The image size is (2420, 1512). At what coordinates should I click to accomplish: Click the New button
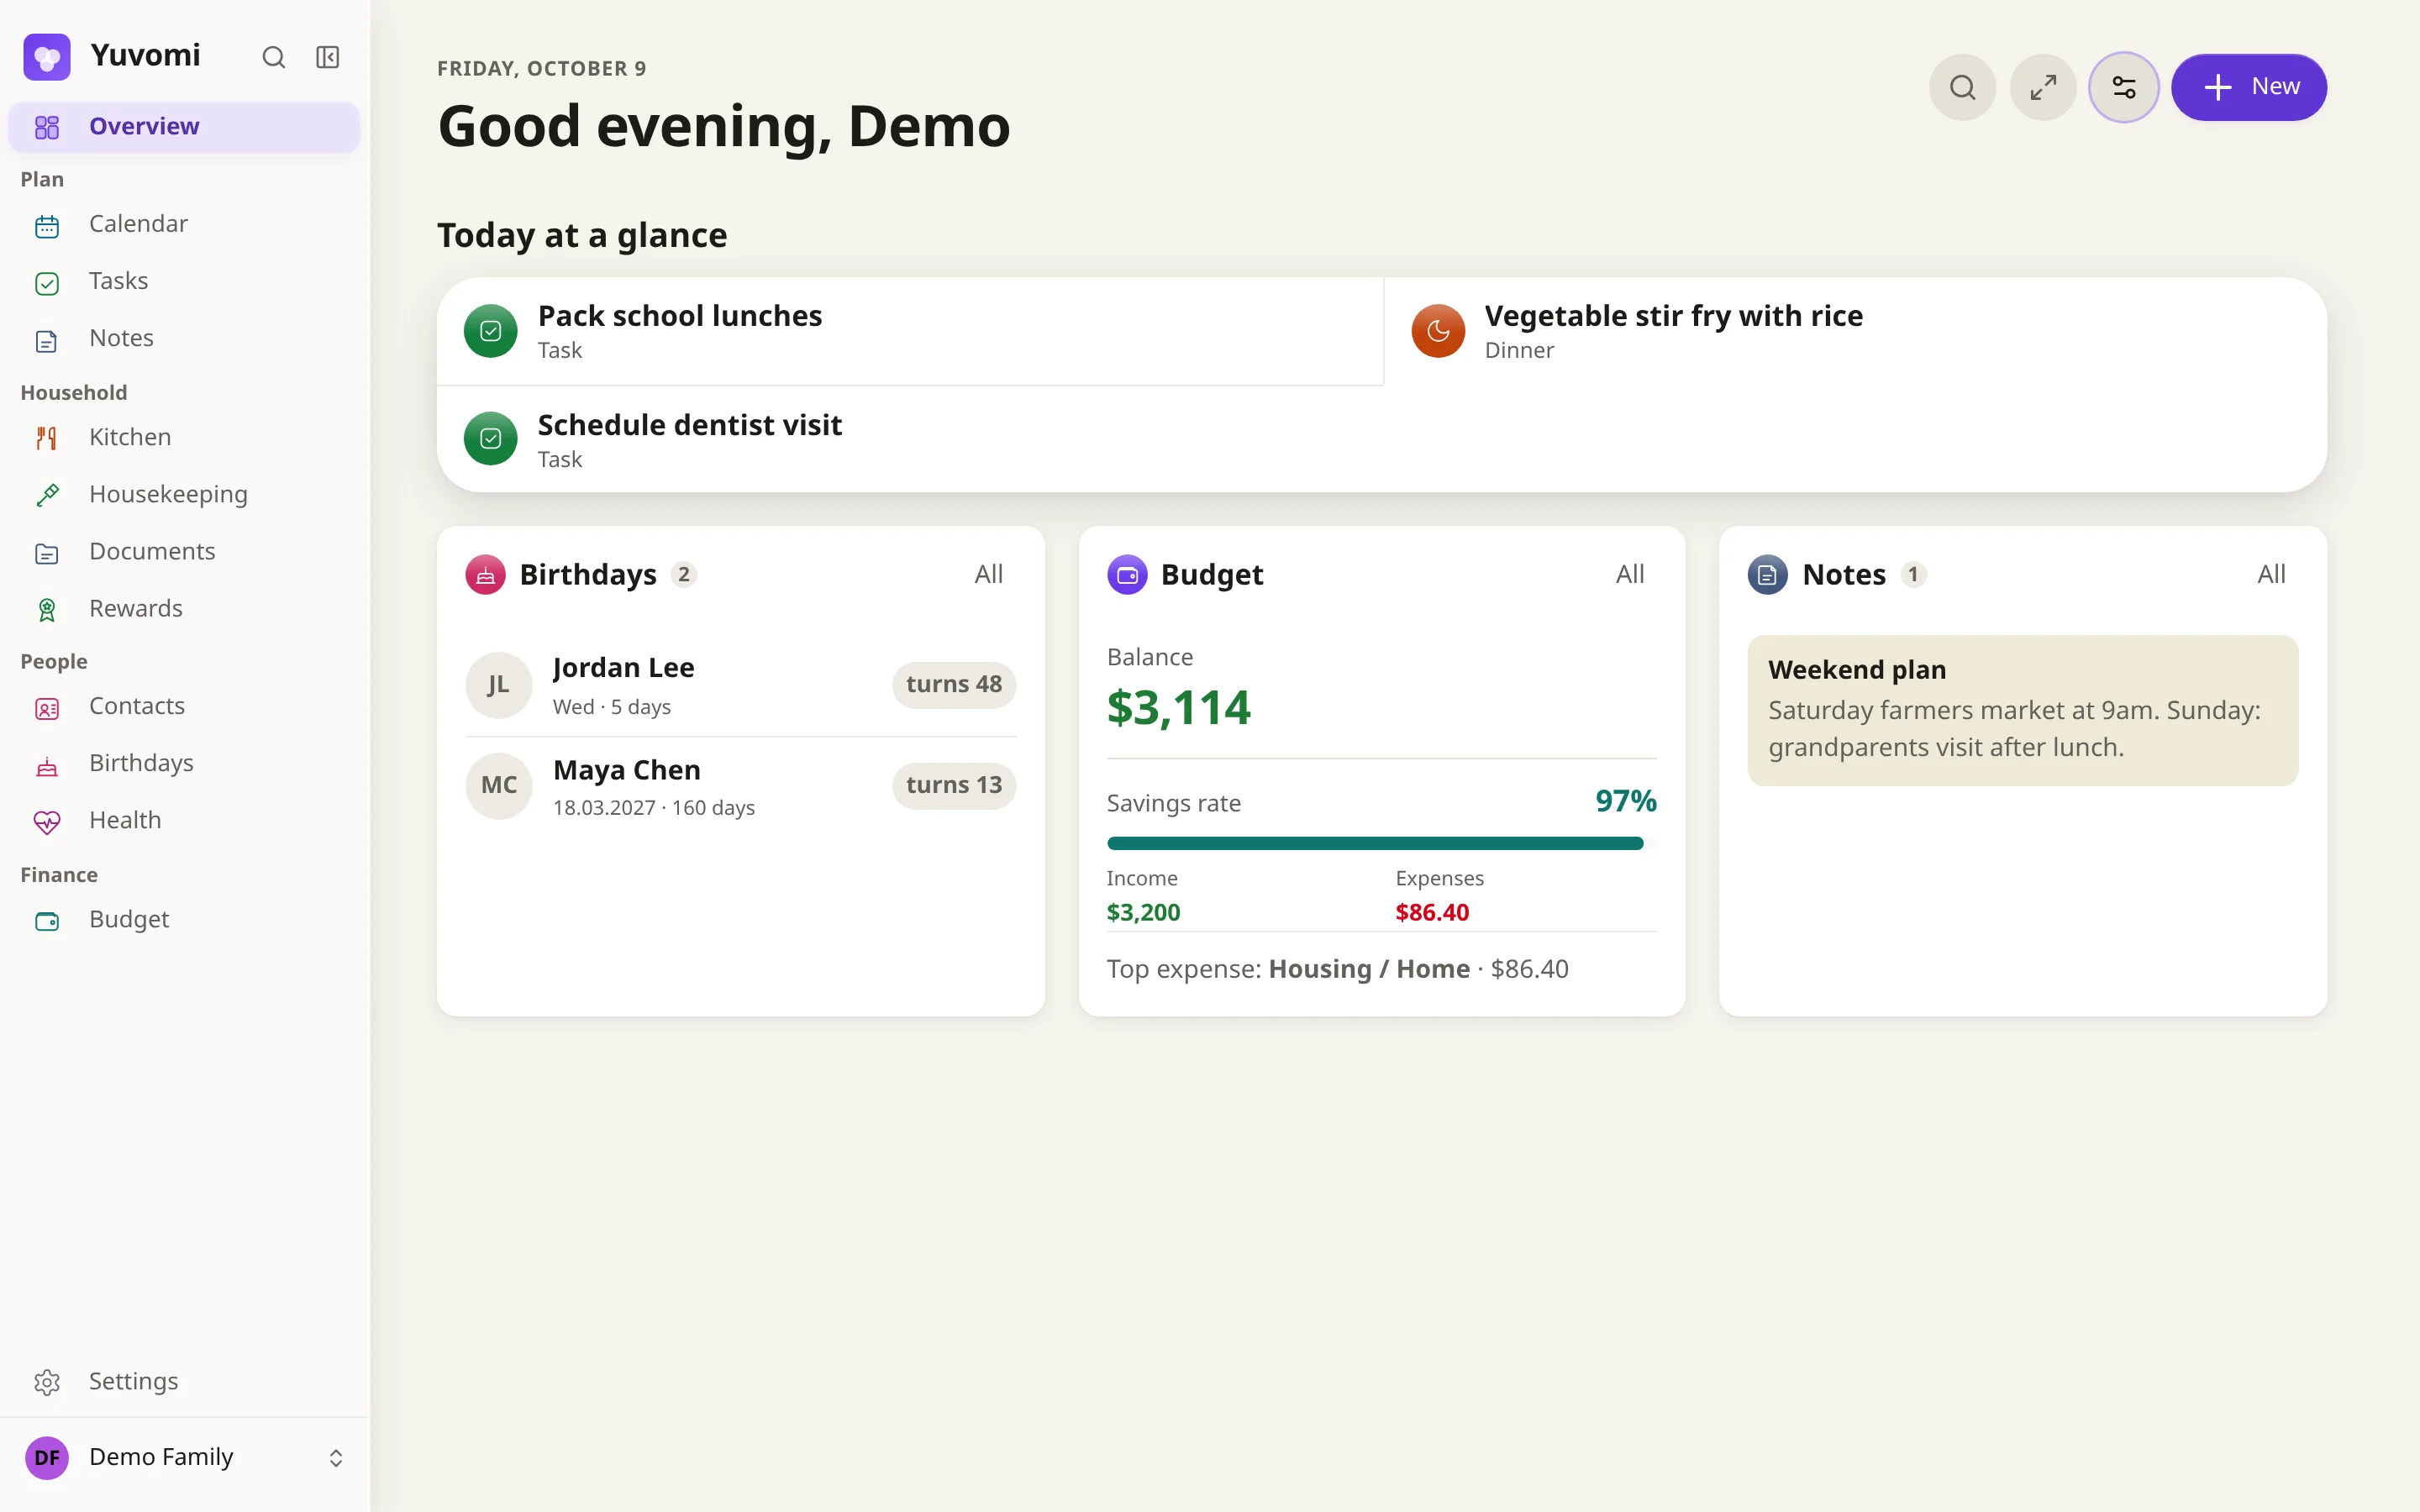2248,87
